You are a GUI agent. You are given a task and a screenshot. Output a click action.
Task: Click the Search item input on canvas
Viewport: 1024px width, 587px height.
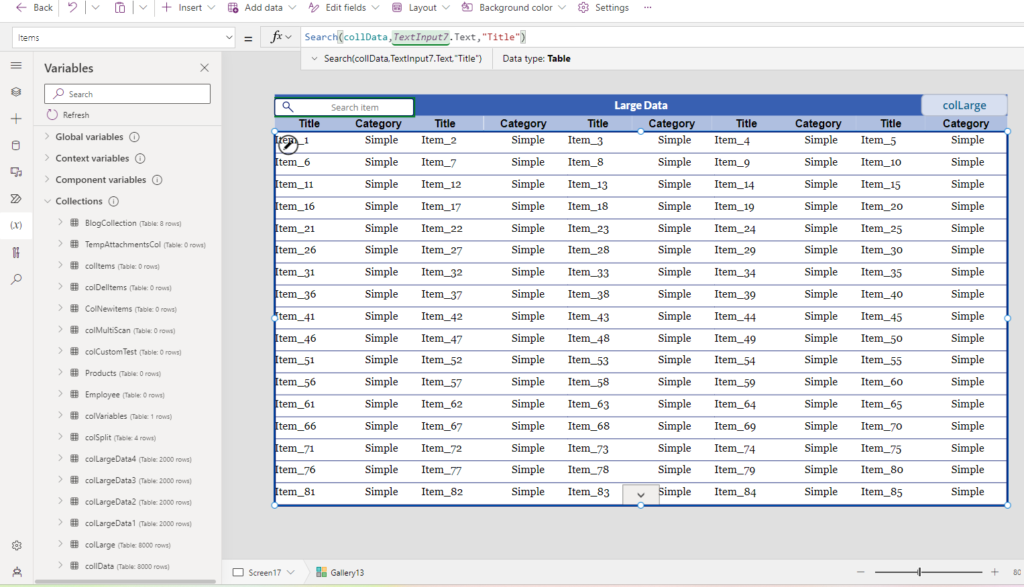(345, 107)
